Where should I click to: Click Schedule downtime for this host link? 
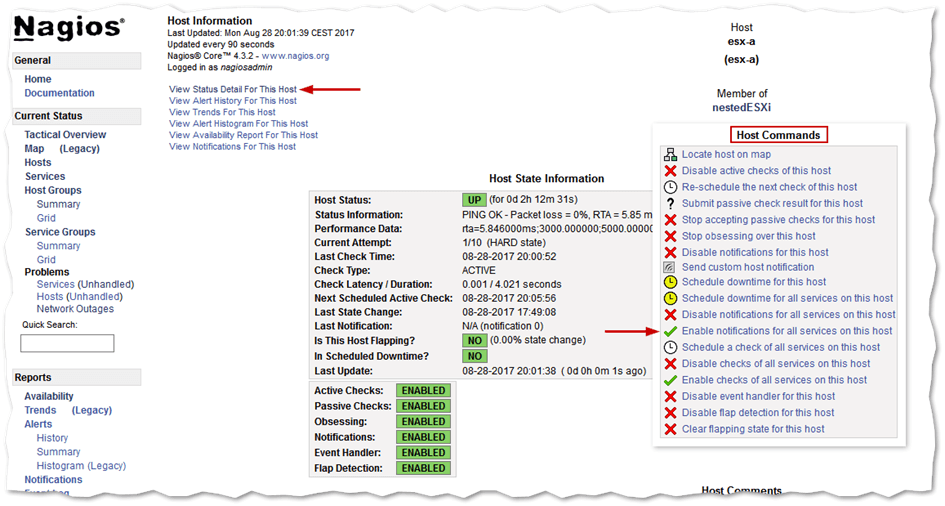click(754, 281)
